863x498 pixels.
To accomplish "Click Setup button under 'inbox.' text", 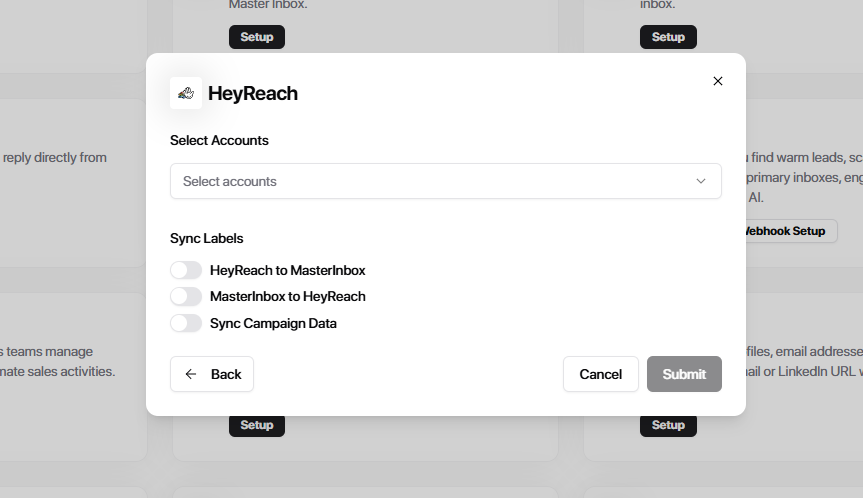I will tap(668, 37).
